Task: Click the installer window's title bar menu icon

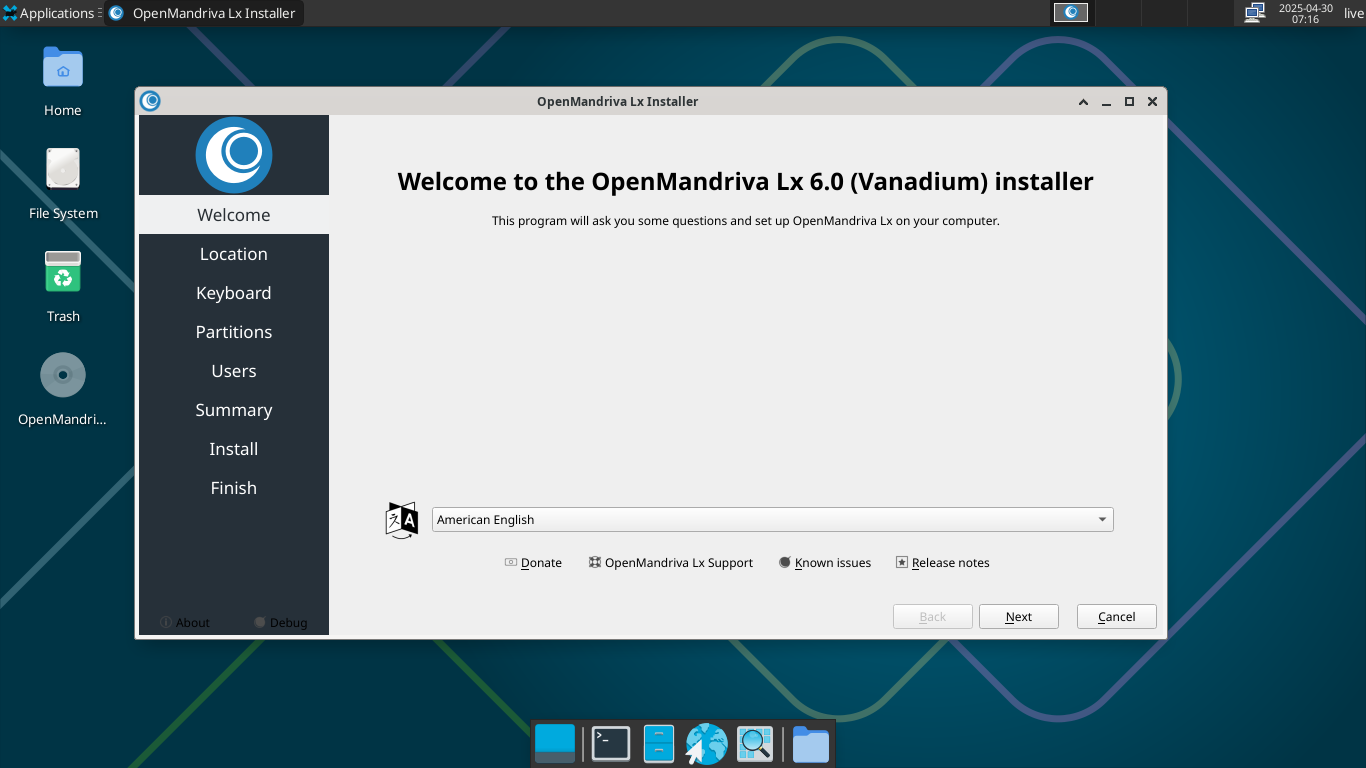Action: [x=150, y=101]
